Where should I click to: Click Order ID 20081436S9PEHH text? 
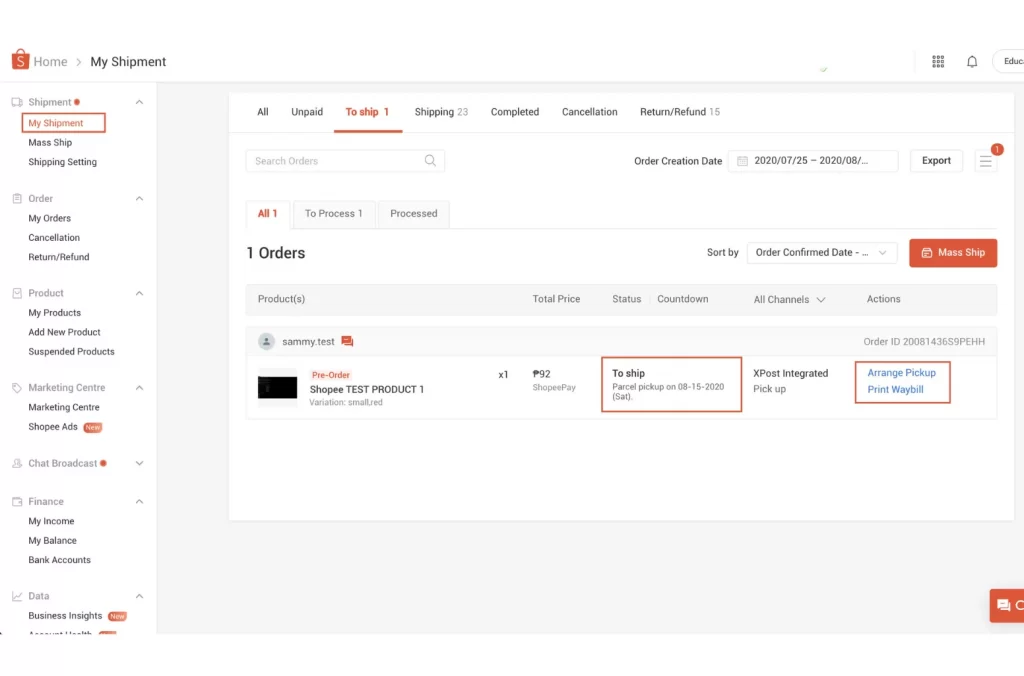tap(924, 342)
